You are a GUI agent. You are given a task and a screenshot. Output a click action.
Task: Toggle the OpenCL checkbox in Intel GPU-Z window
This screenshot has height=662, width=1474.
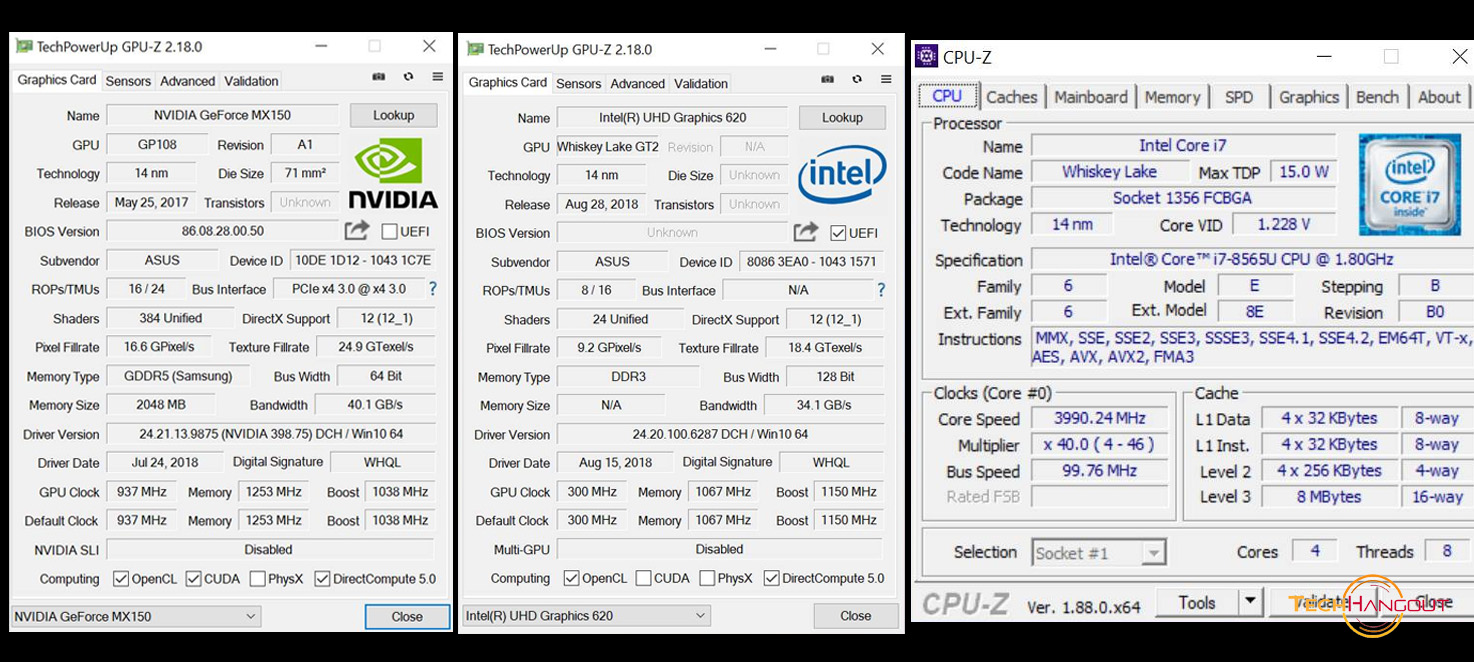pyautogui.click(x=571, y=578)
